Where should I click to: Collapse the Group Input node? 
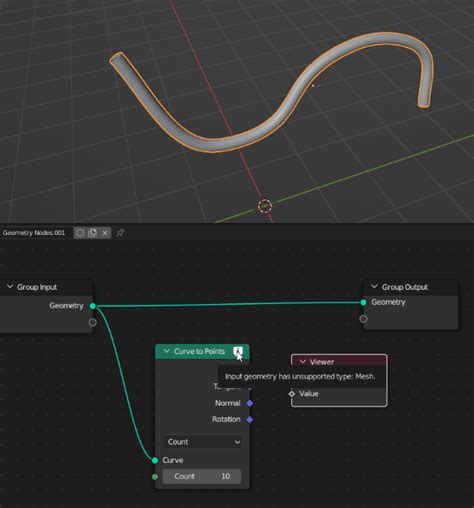click(10, 287)
